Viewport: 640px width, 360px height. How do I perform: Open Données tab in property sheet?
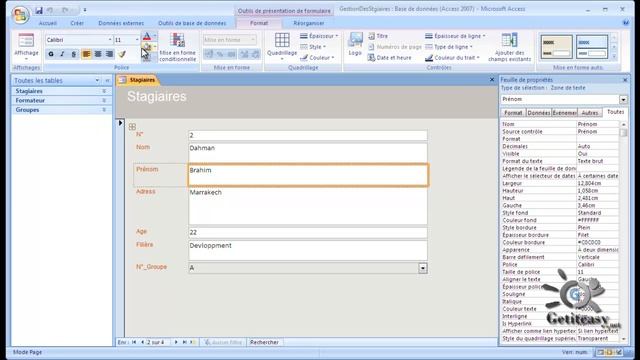[539, 113]
